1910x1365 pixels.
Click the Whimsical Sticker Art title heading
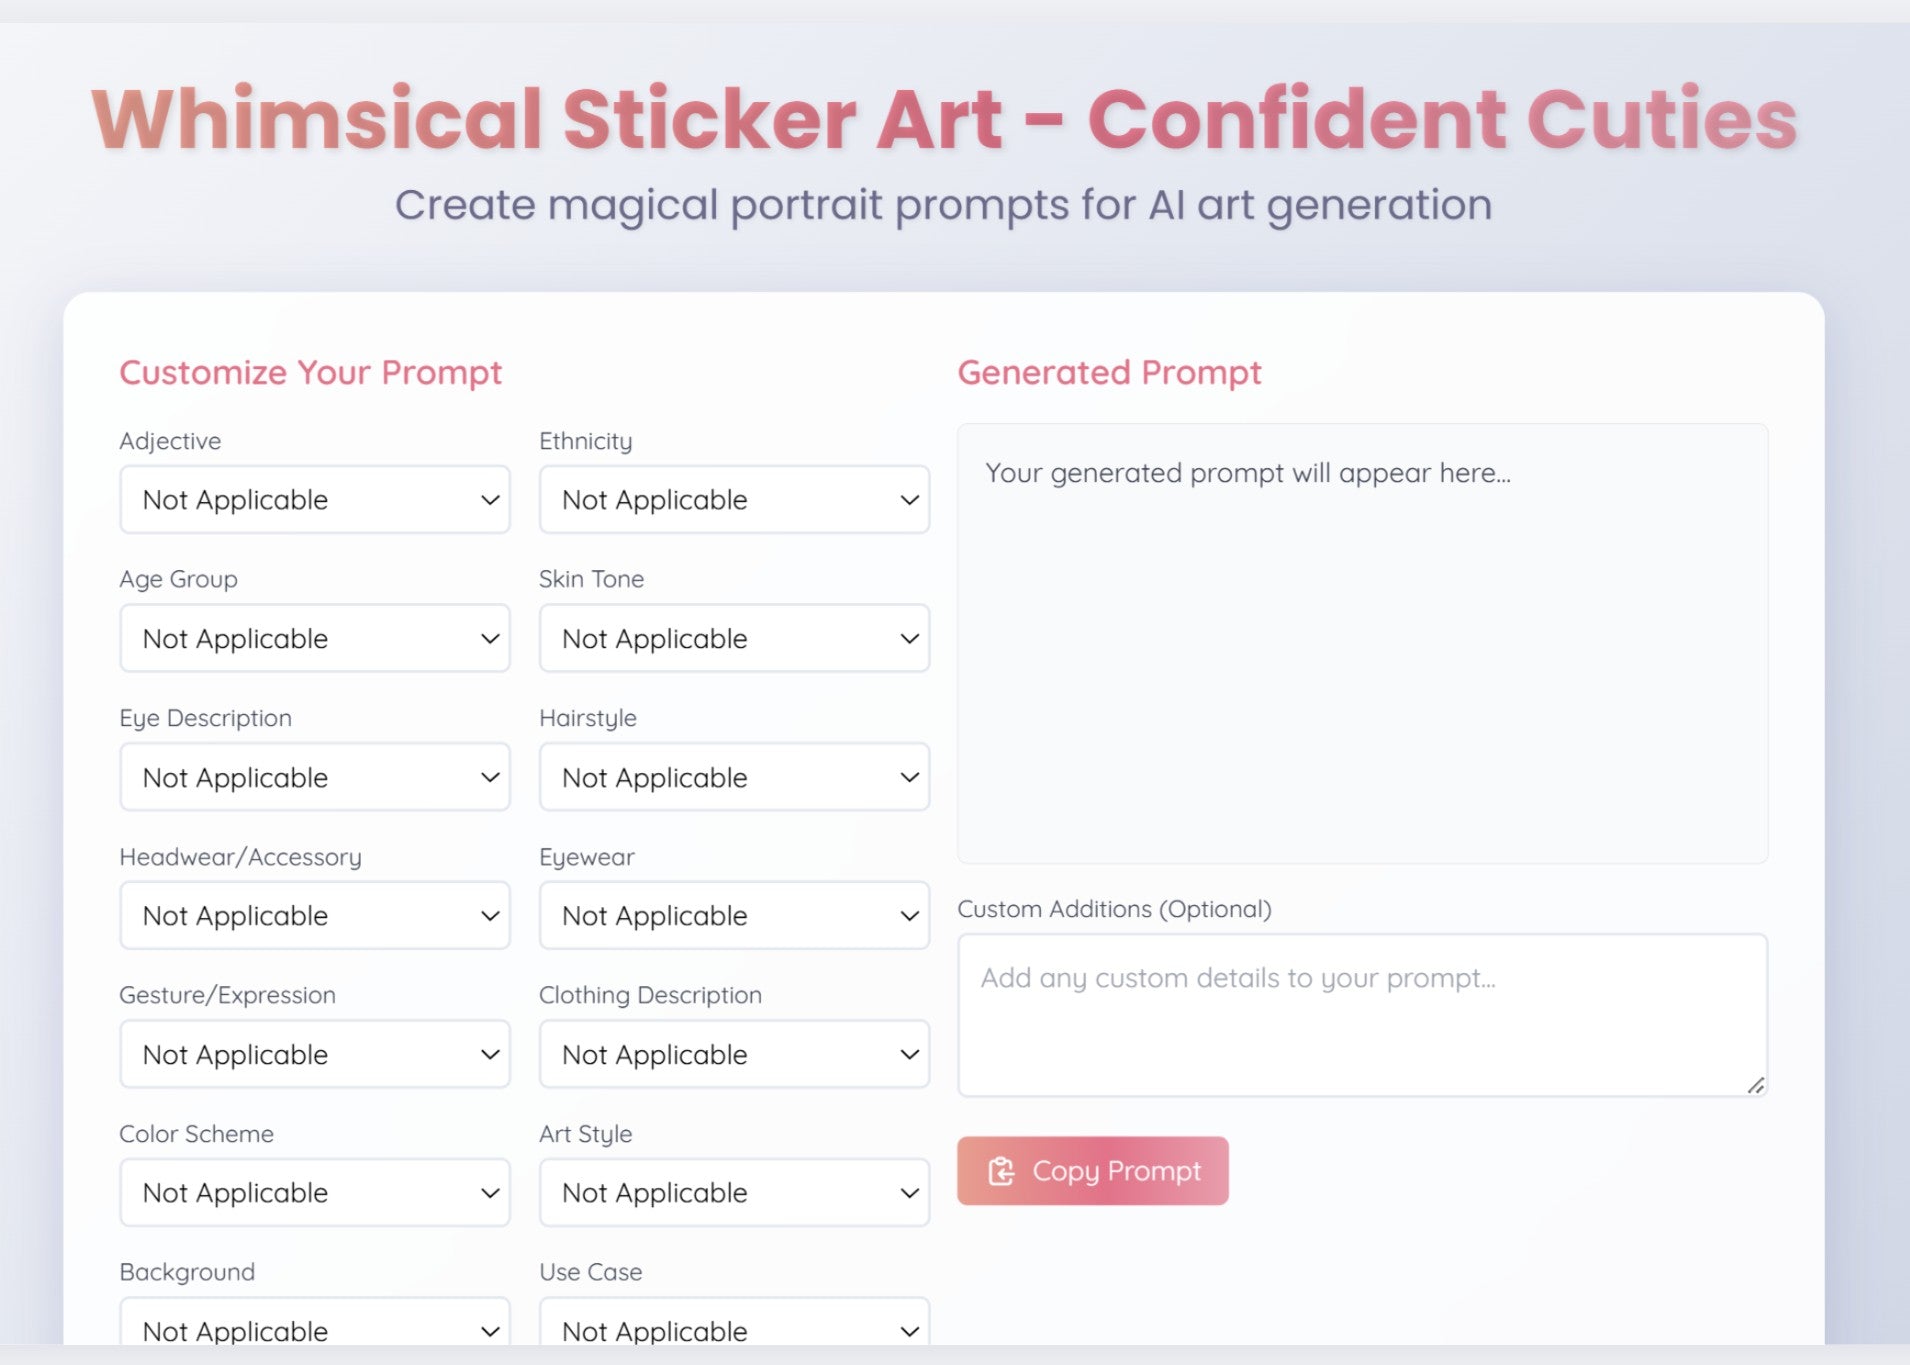point(944,120)
